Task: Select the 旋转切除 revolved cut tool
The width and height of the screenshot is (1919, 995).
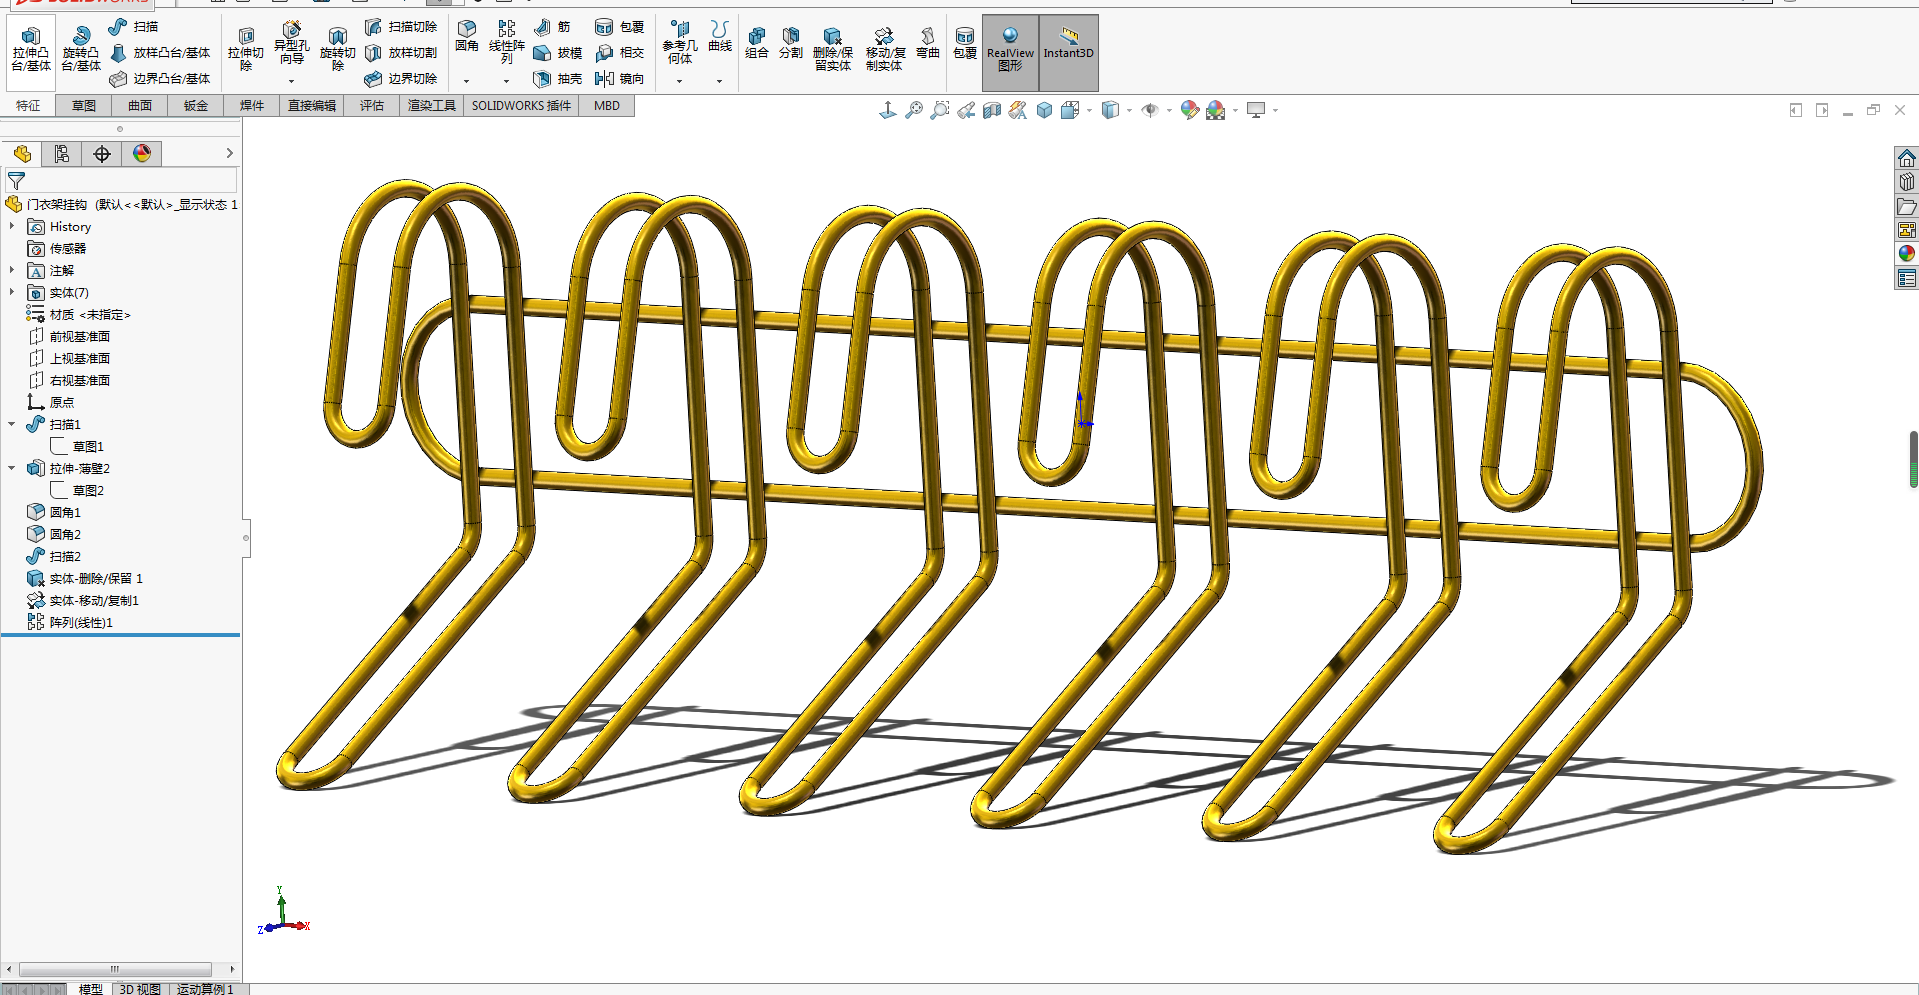Action: pos(338,49)
